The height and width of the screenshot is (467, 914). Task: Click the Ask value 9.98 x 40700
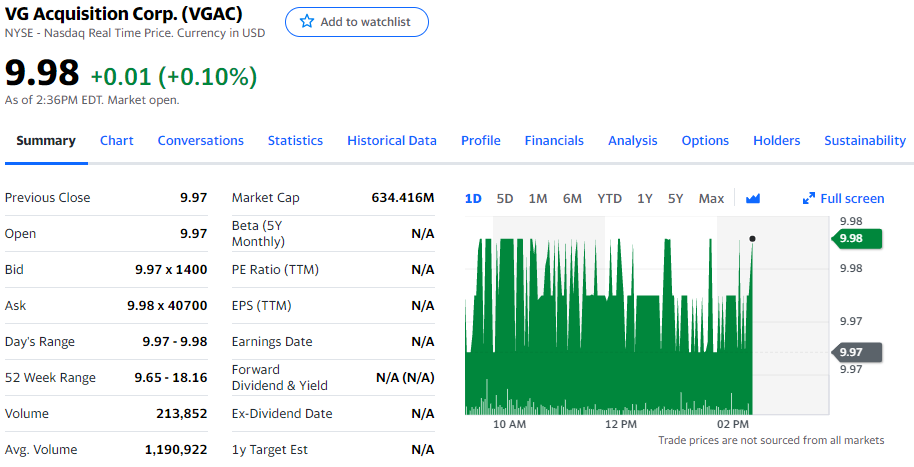click(x=167, y=306)
